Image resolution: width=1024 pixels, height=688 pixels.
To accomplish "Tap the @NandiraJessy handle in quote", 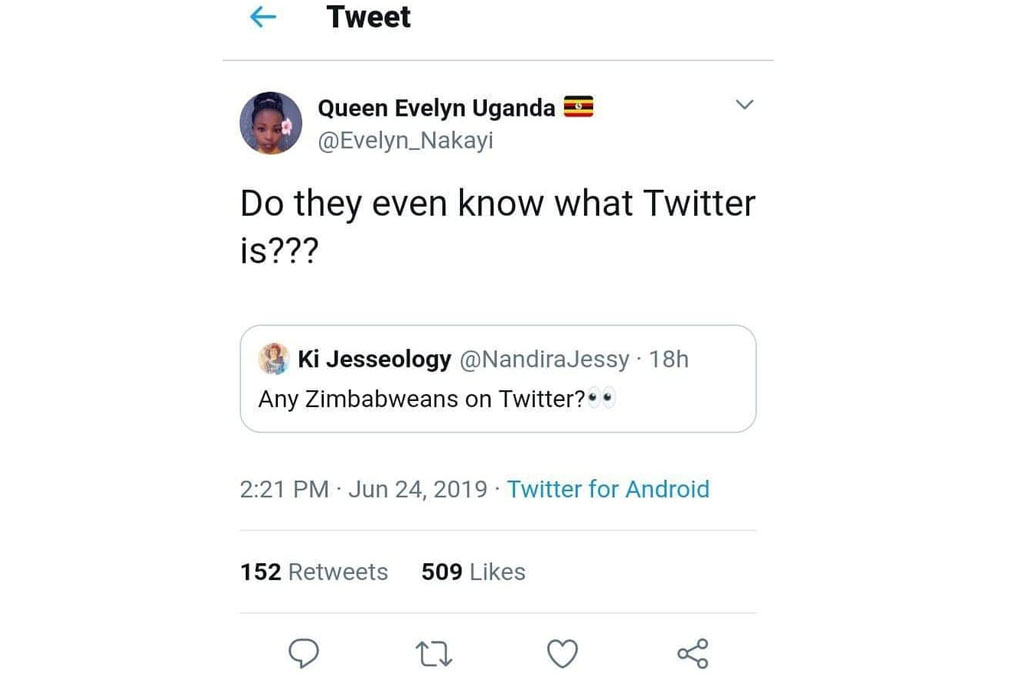I will click(543, 359).
